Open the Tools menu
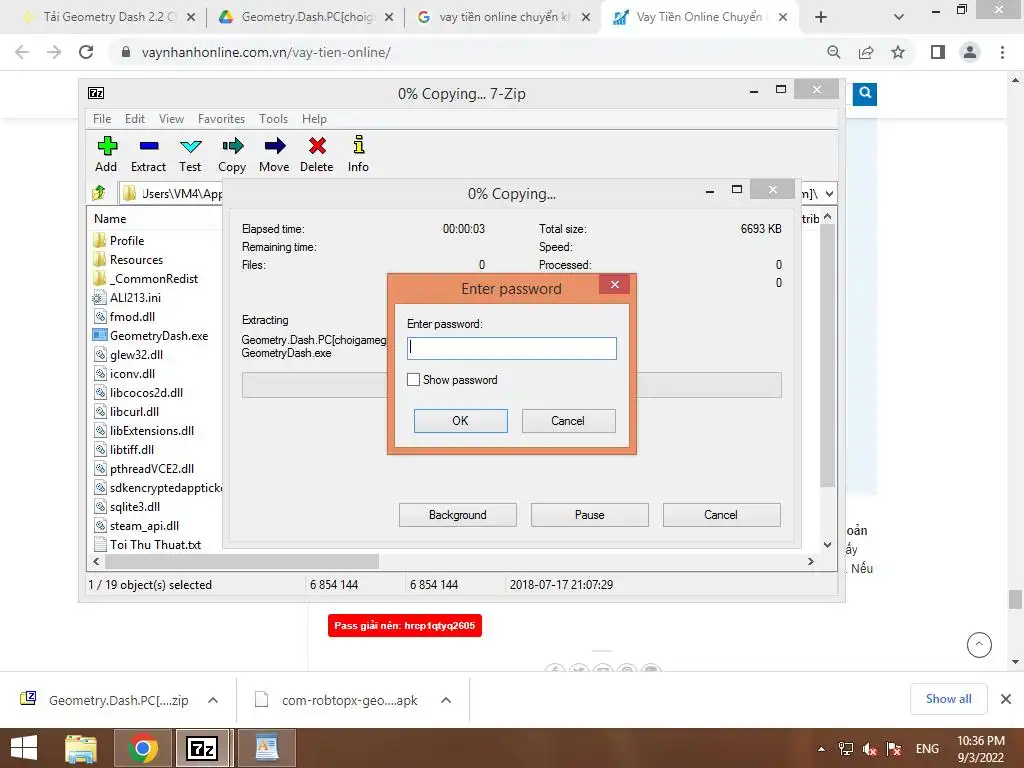 [x=273, y=119]
